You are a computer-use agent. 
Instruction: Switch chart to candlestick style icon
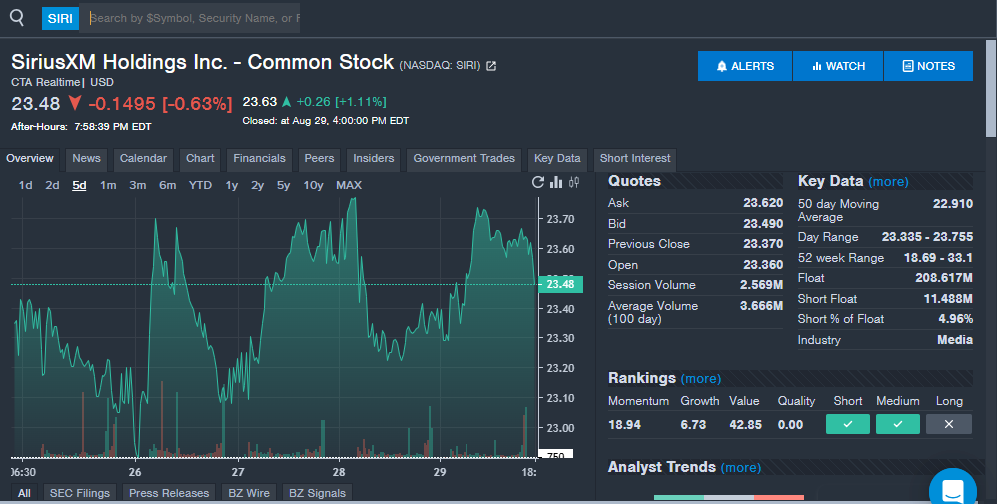tap(574, 182)
